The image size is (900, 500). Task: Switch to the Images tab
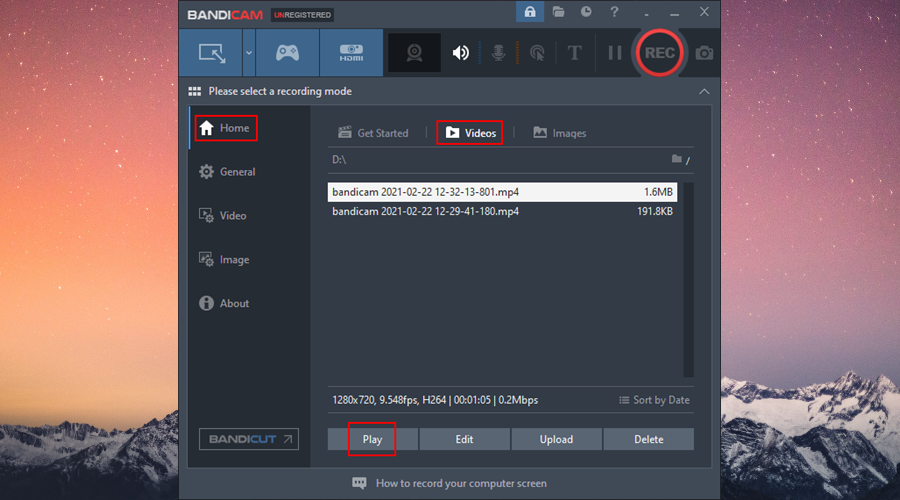point(560,133)
